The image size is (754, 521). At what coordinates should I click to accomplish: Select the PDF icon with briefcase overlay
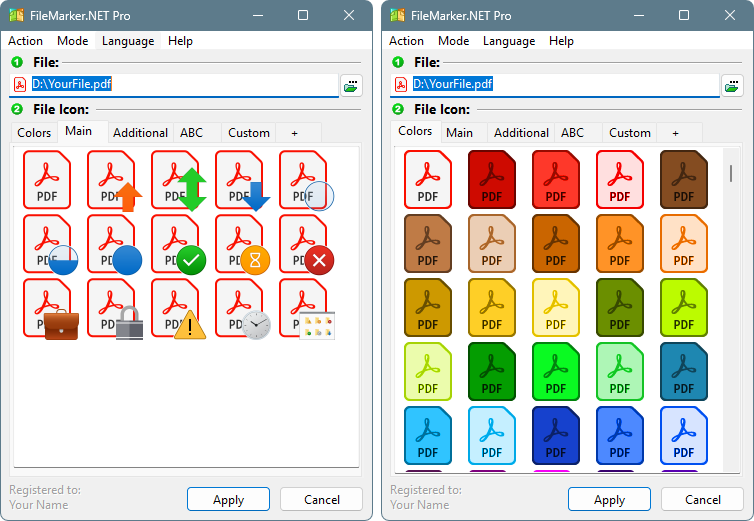coord(48,310)
